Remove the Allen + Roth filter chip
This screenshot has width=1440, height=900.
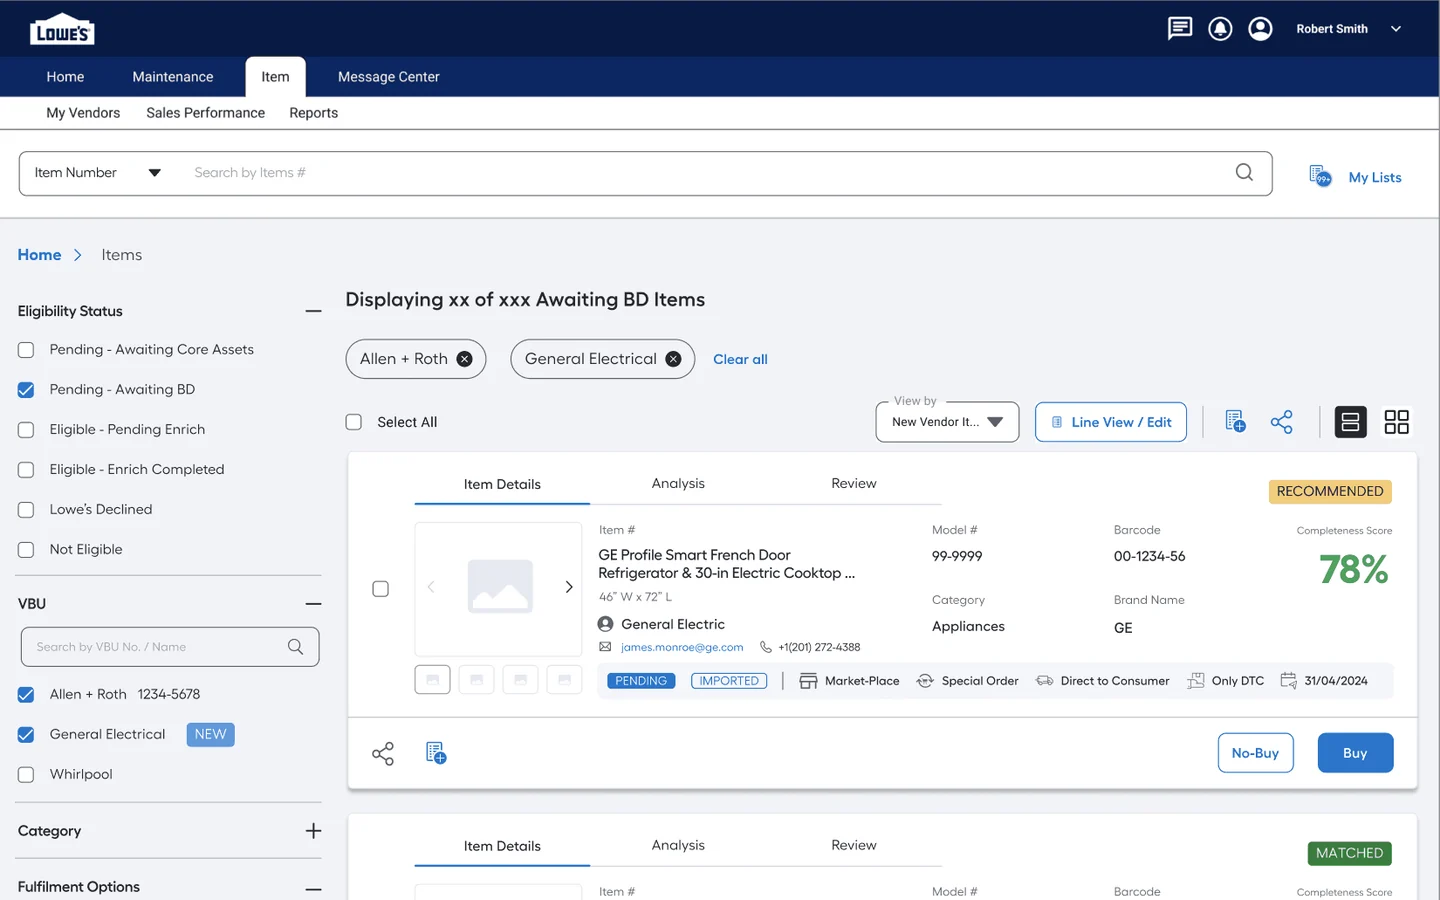click(x=464, y=359)
